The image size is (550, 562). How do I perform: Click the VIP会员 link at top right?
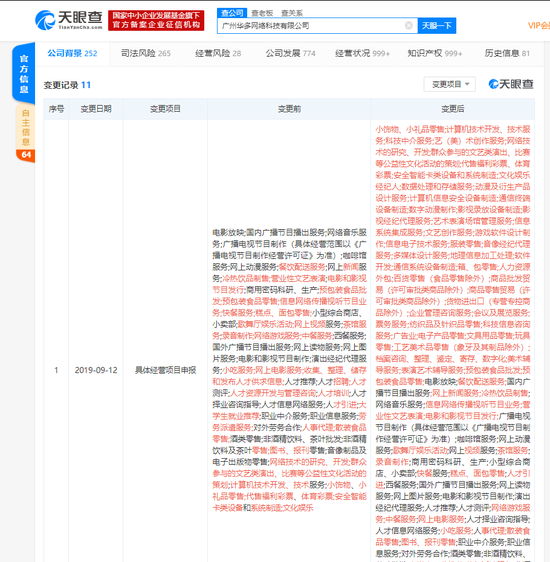(x=539, y=25)
